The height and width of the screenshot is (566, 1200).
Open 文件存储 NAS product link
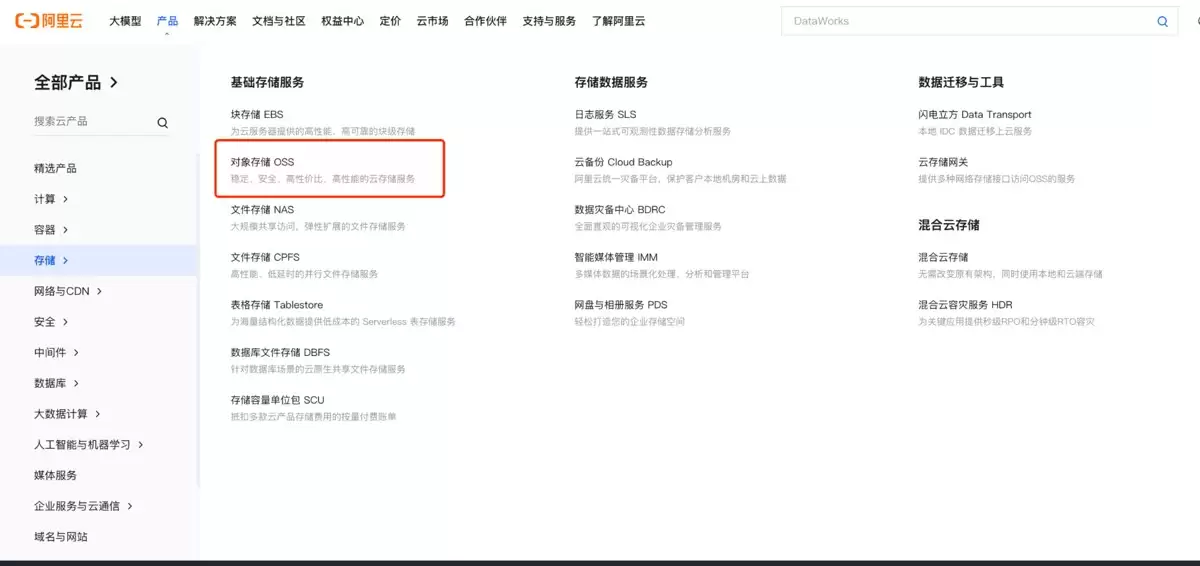click(262, 209)
